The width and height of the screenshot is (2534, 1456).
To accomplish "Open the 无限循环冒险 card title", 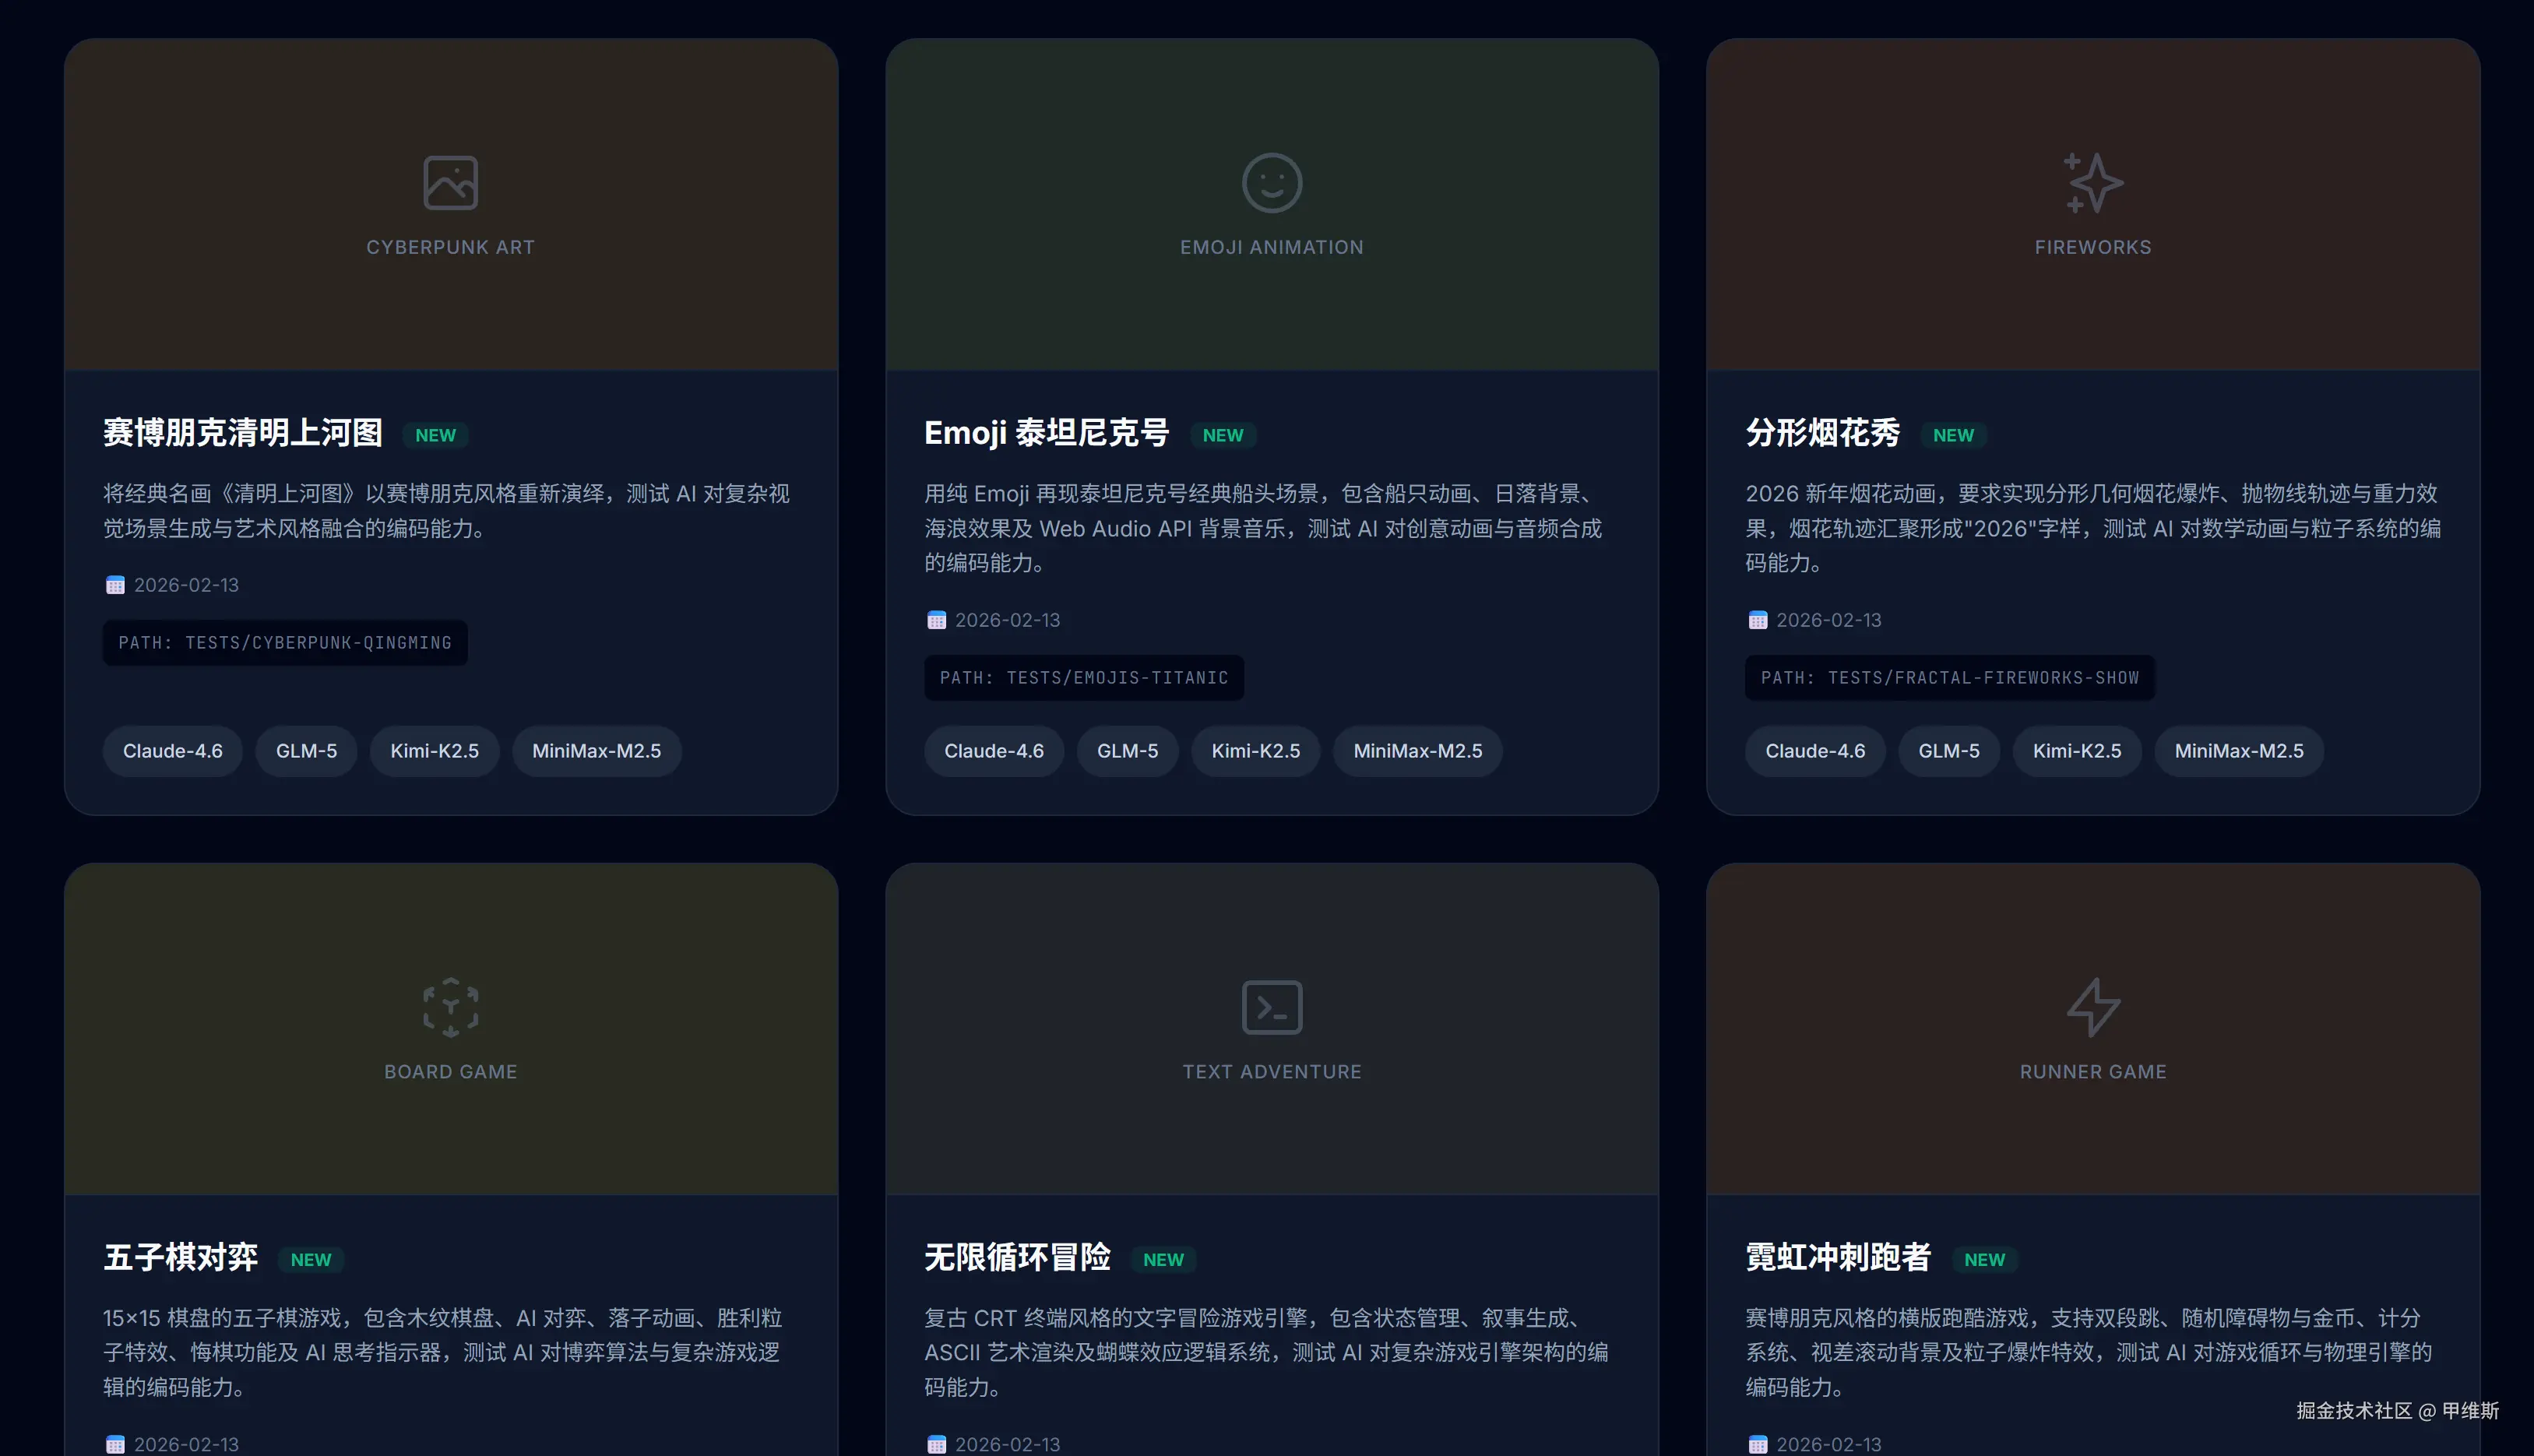I will point(1017,1257).
